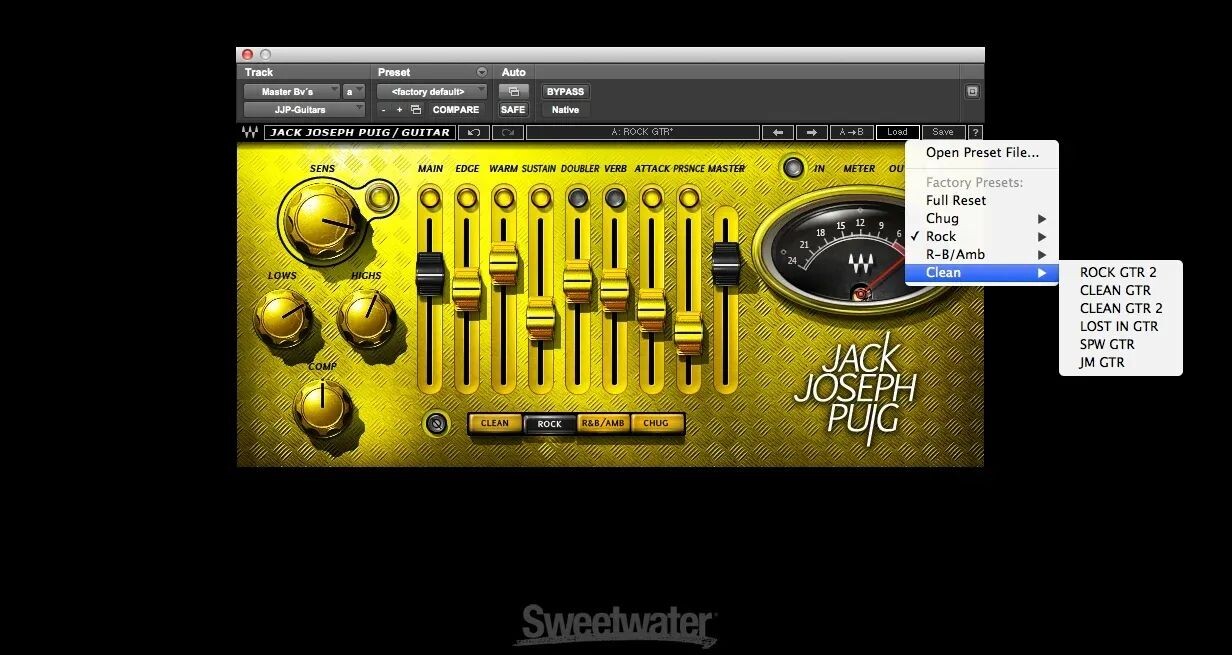Click the round bypass-type button beside CLEAN
The width and height of the screenshot is (1232, 655).
click(x=434, y=424)
